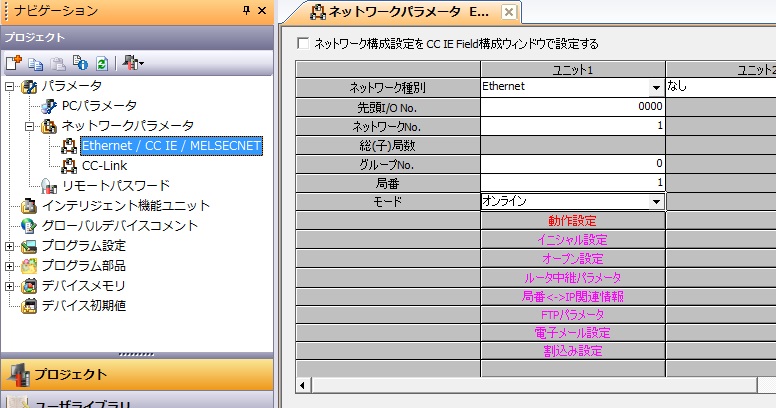The image size is (776, 408).
Task: Click the green refresh icon in project toolbar
Action: 101,63
